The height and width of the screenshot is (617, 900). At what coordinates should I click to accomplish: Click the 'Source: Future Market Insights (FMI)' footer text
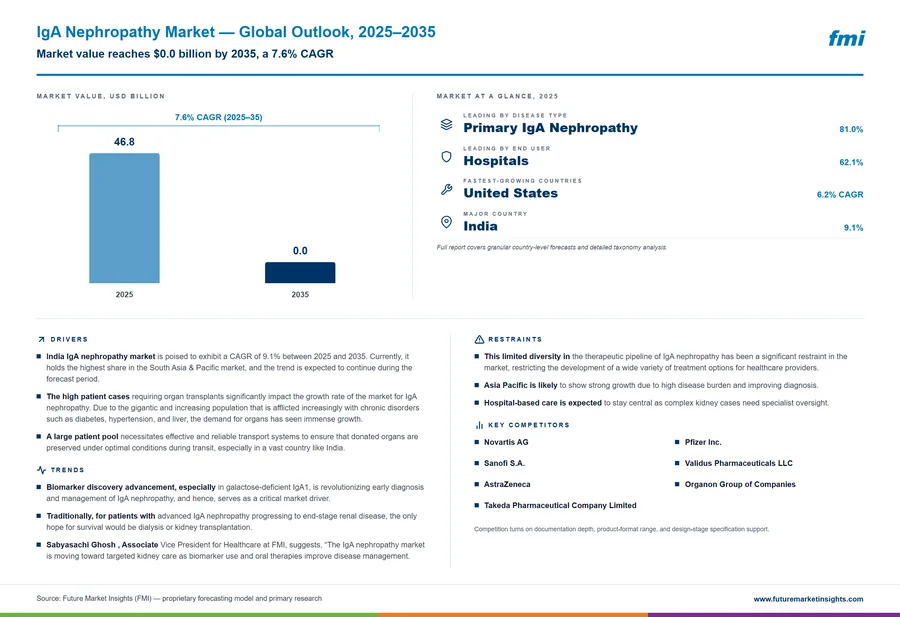[x=179, y=598]
